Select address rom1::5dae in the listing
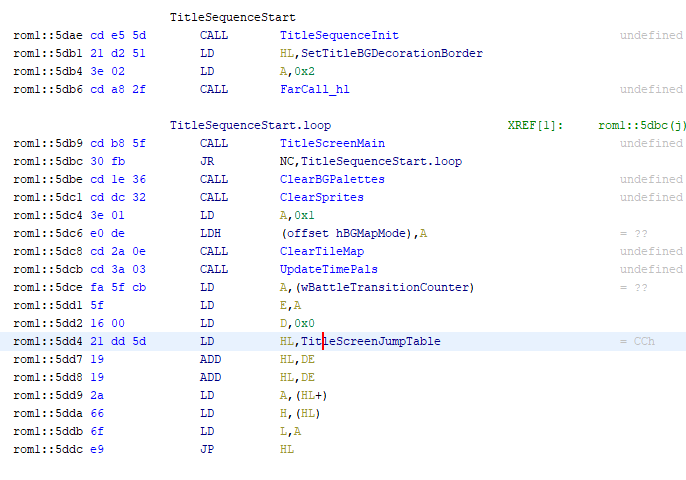This screenshot has height=480, width=686. point(40,35)
